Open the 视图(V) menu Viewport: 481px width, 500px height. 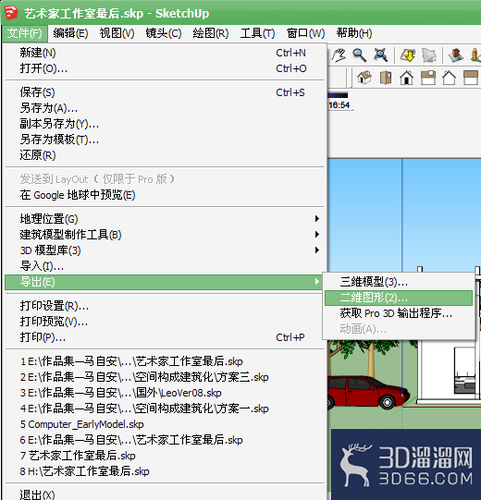click(x=117, y=33)
